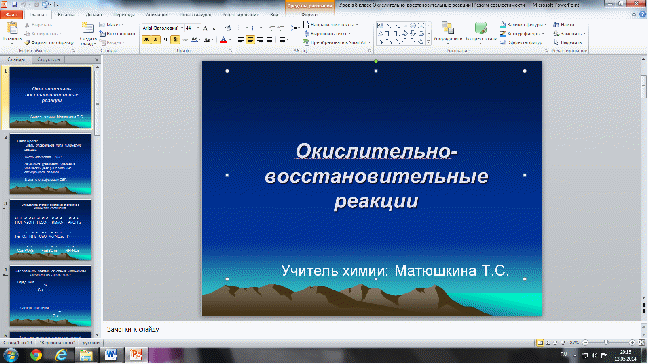
Task: Open the Change Case (Aa) dropdown
Action: tap(208, 40)
